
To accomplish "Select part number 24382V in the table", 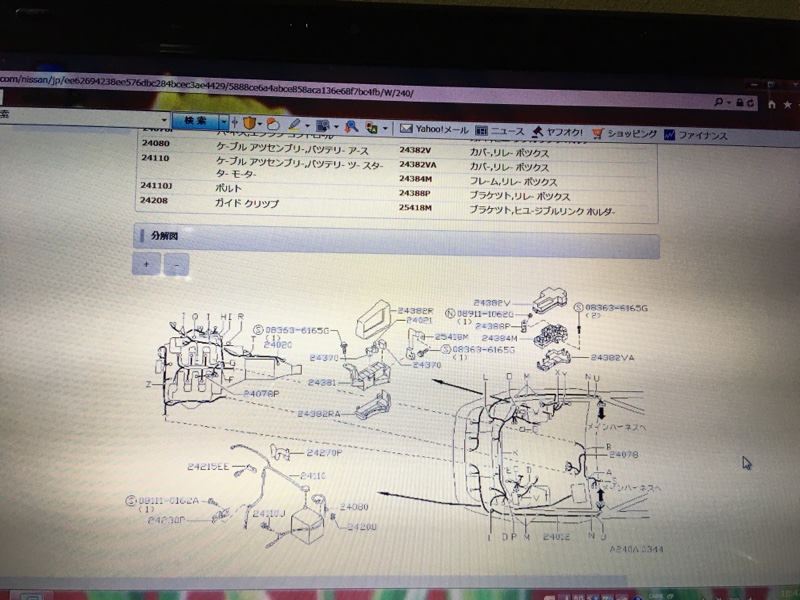I will [x=415, y=150].
